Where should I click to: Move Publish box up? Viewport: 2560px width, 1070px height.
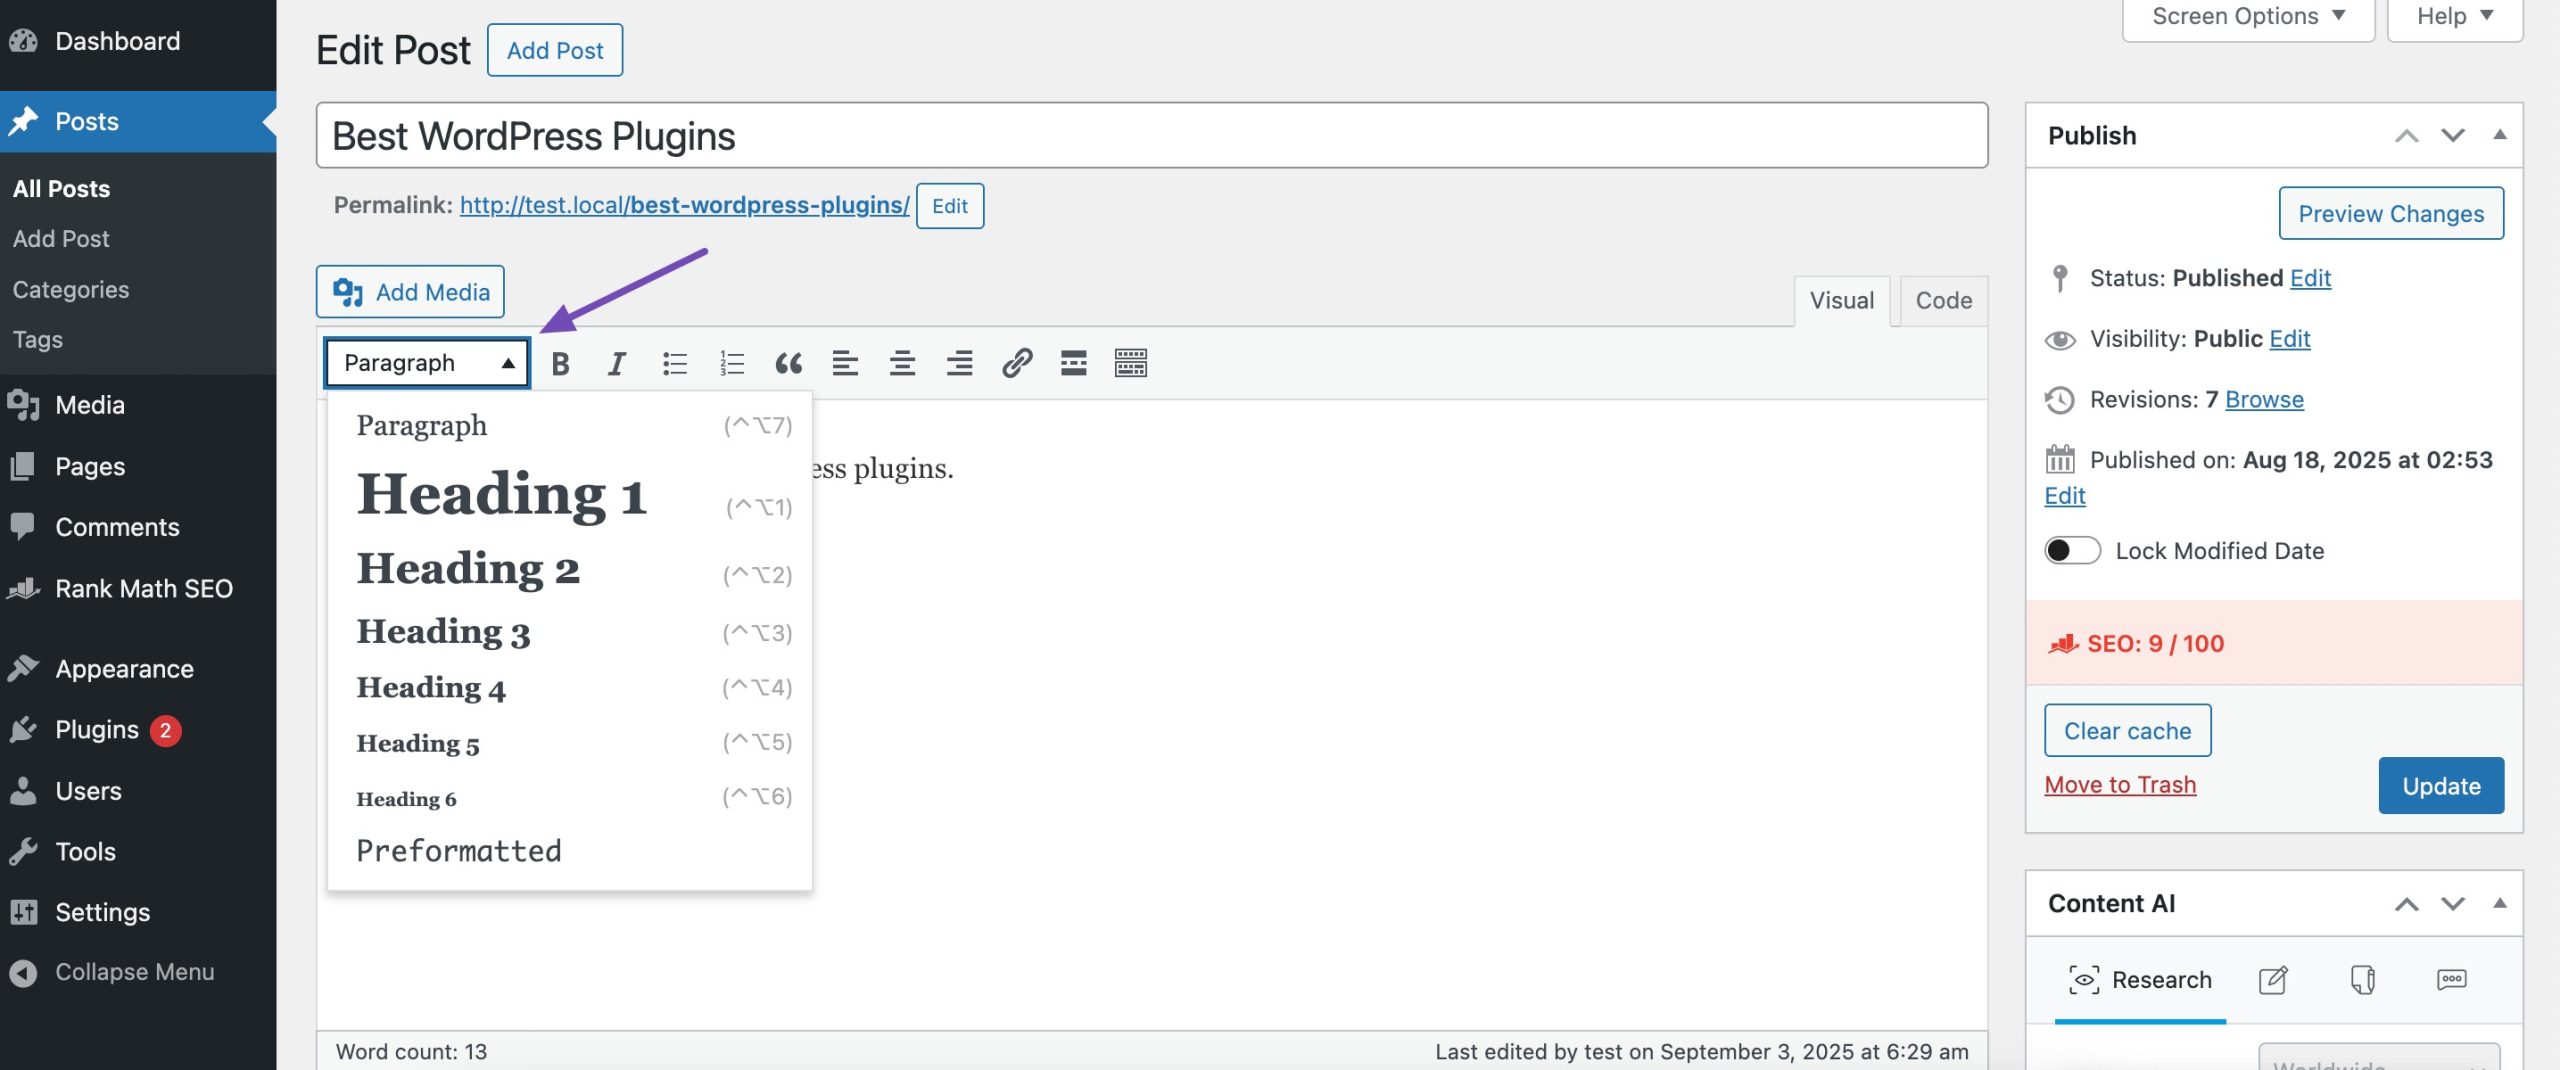pos(2407,136)
